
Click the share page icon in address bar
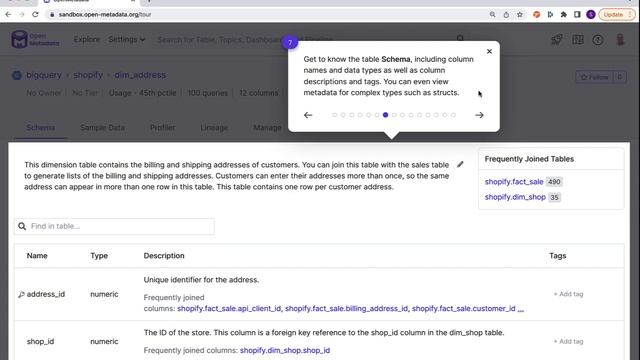[506, 14]
